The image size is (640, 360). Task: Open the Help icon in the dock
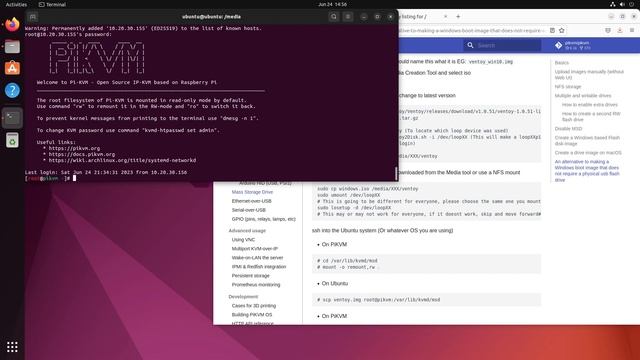coord(12,90)
